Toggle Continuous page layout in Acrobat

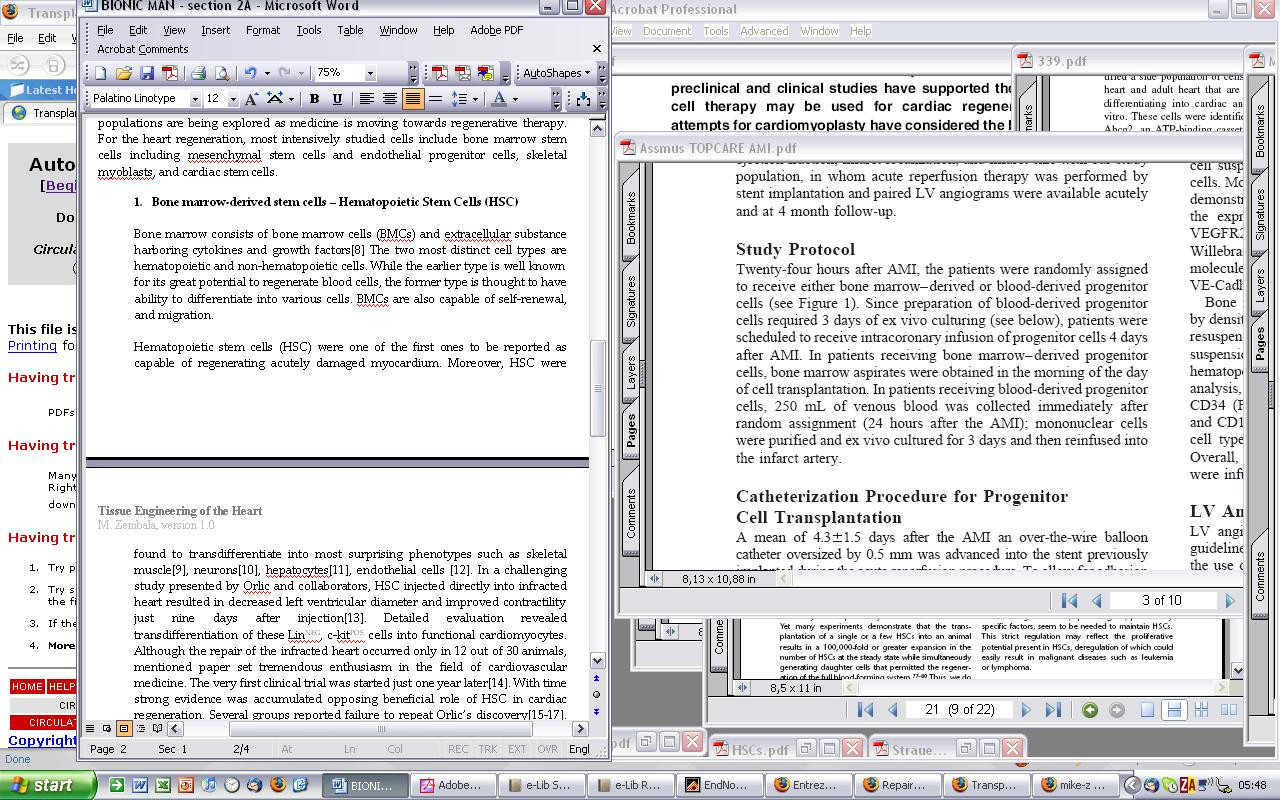coord(1174,710)
